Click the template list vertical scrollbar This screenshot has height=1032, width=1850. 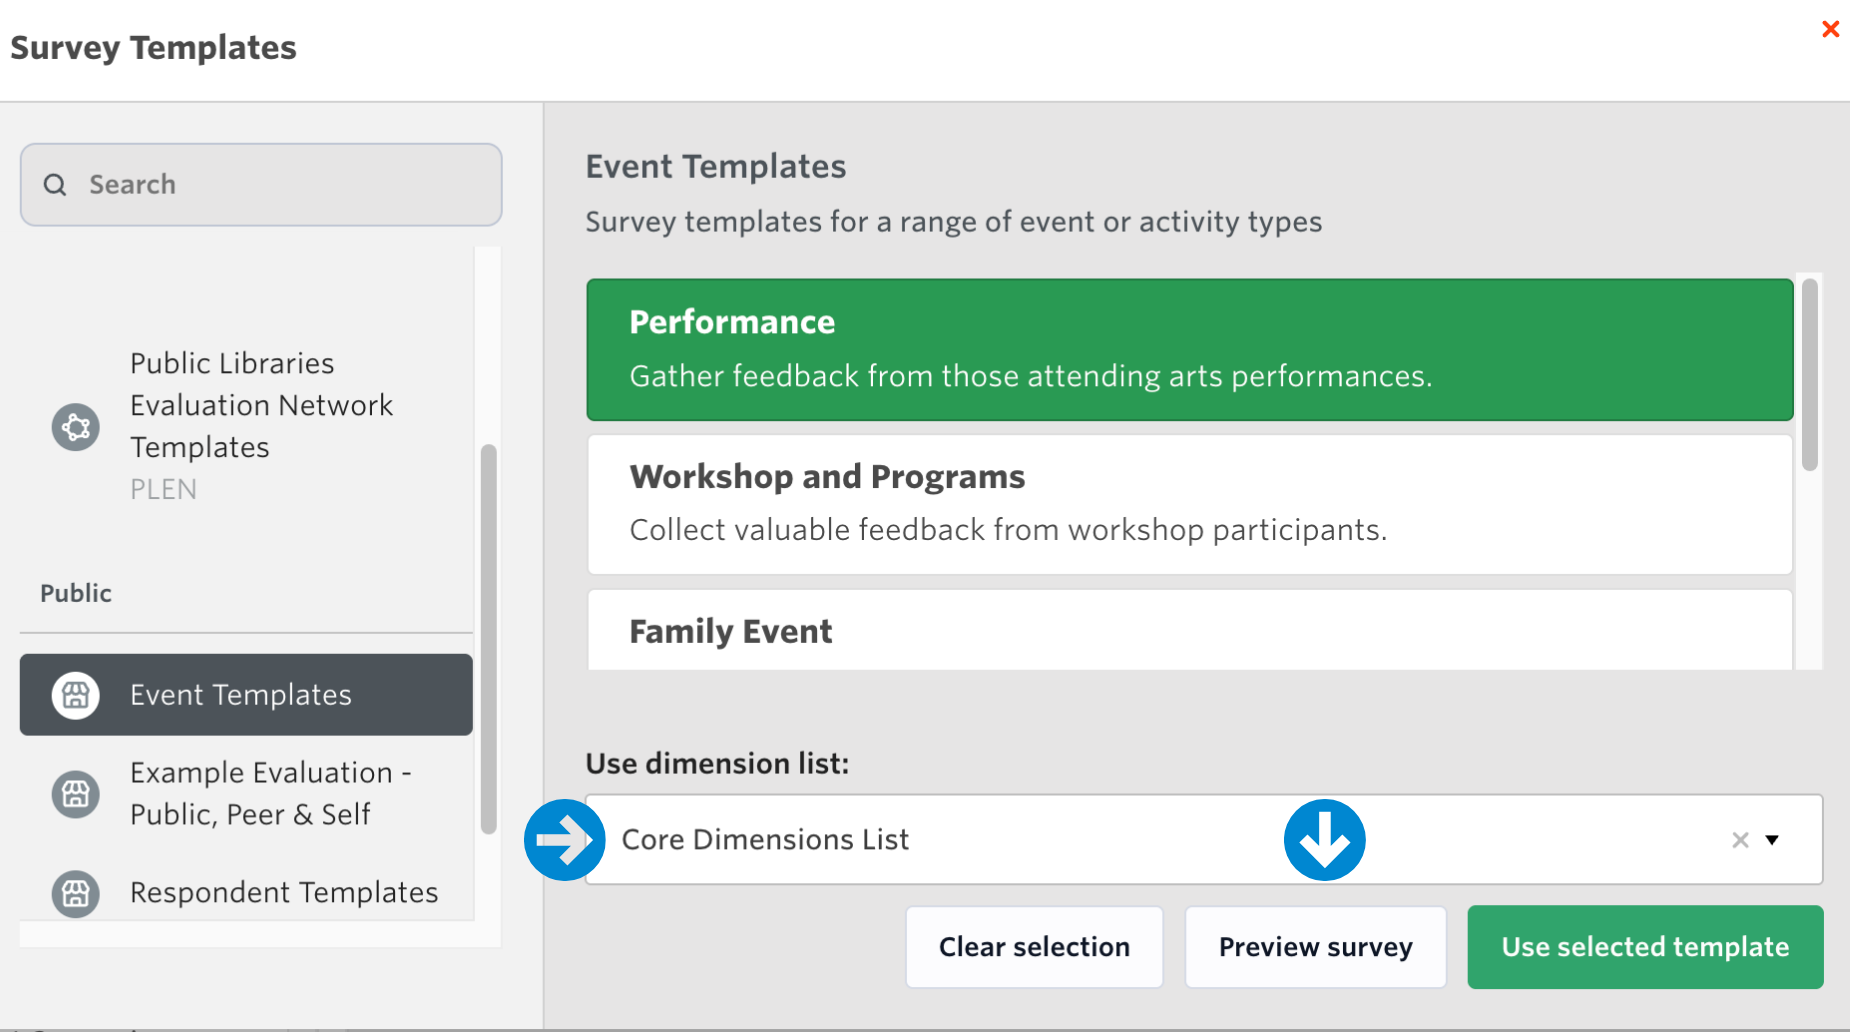(x=1810, y=375)
